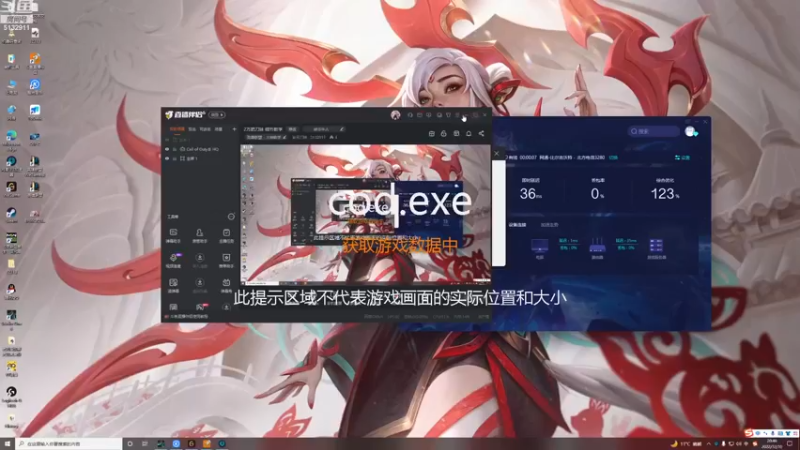Switch to the second scene tab
The width and height of the screenshot is (800, 450).
[192, 130]
